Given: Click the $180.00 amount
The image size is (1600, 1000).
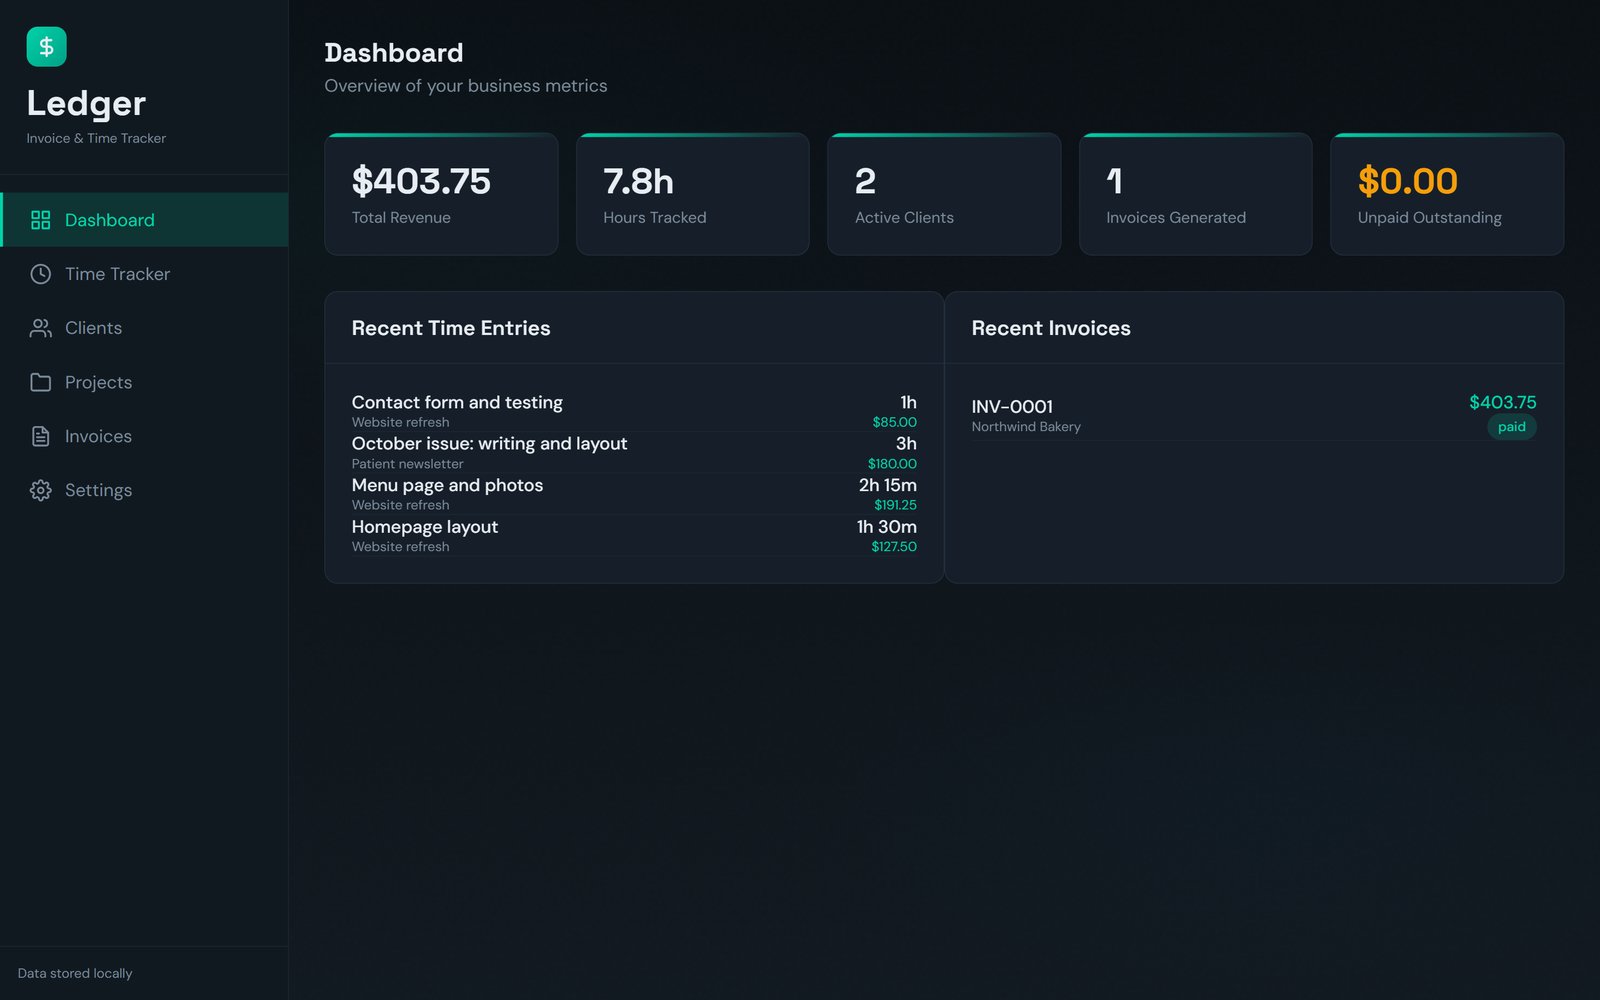Looking at the screenshot, I should point(892,464).
